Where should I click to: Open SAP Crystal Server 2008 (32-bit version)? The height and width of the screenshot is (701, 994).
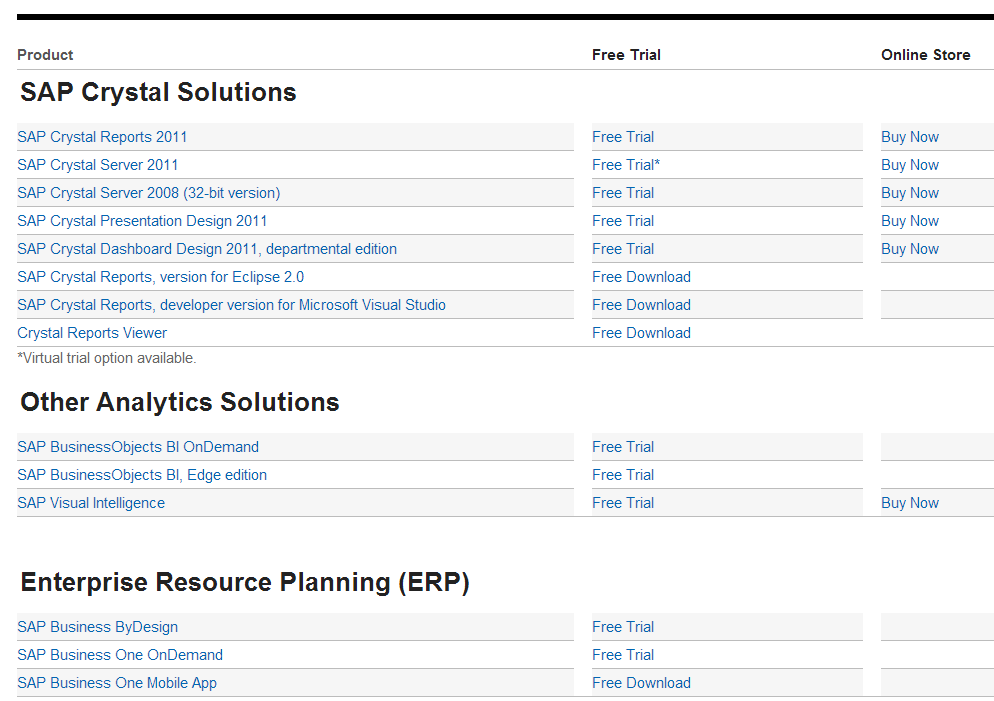tap(148, 193)
